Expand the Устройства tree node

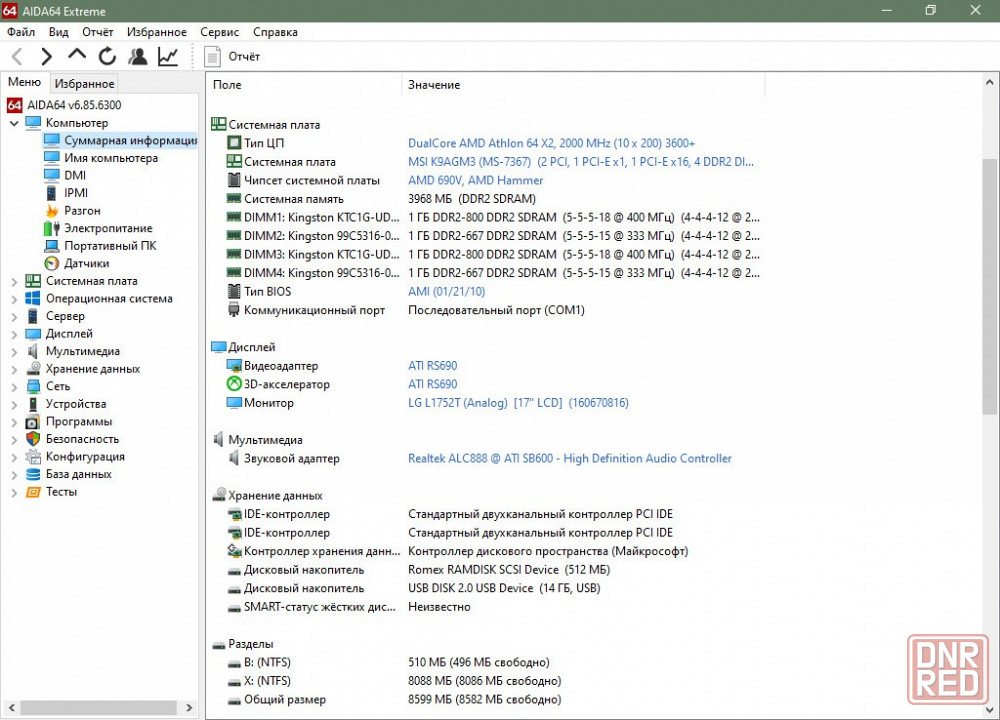(14, 404)
